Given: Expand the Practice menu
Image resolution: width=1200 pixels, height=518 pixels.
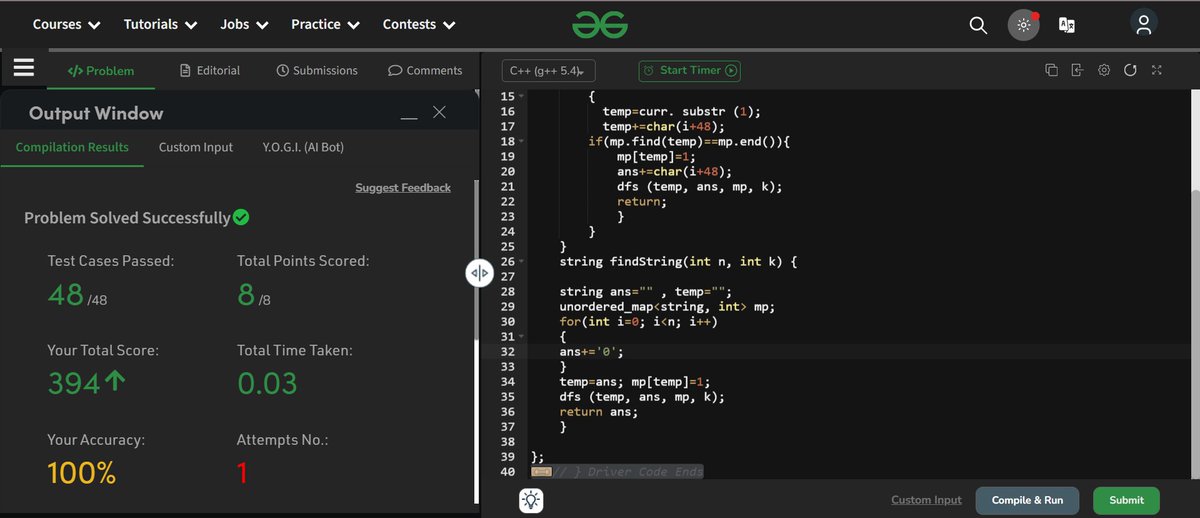Looking at the screenshot, I should point(326,24).
